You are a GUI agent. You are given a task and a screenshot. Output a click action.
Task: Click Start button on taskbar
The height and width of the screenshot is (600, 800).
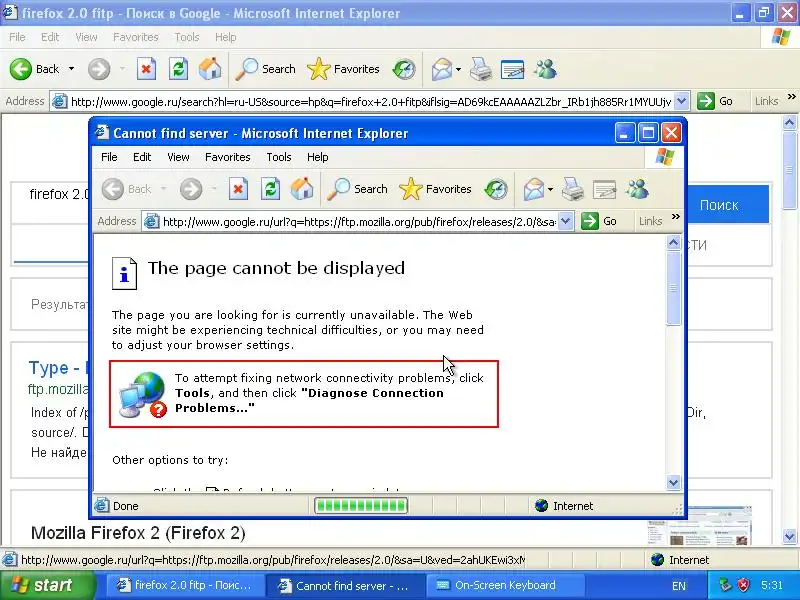click(x=47, y=585)
